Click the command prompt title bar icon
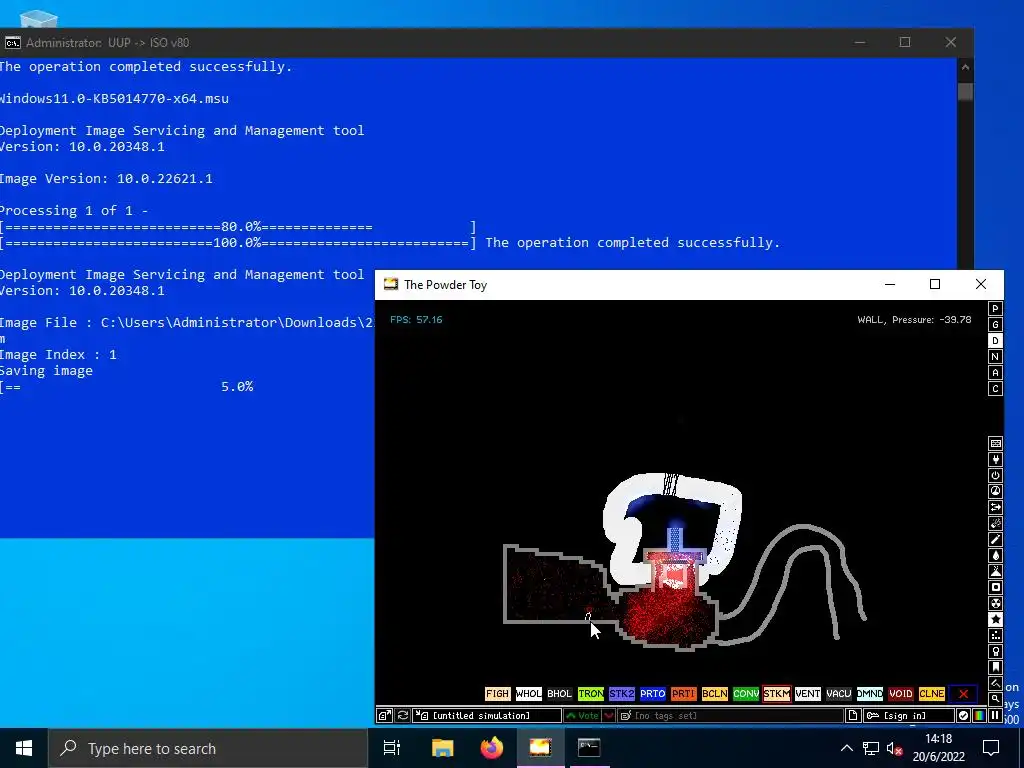The width and height of the screenshot is (1024, 768). pyautogui.click(x=12, y=43)
